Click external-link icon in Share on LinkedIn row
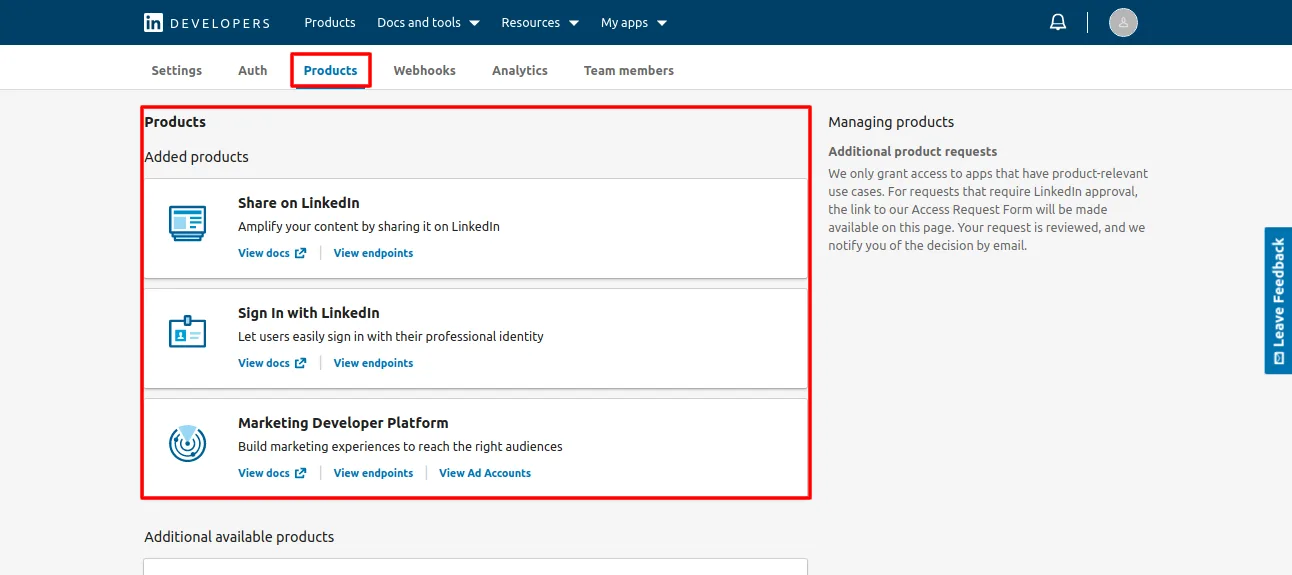Viewport: 1292px width, 575px height. (300, 253)
